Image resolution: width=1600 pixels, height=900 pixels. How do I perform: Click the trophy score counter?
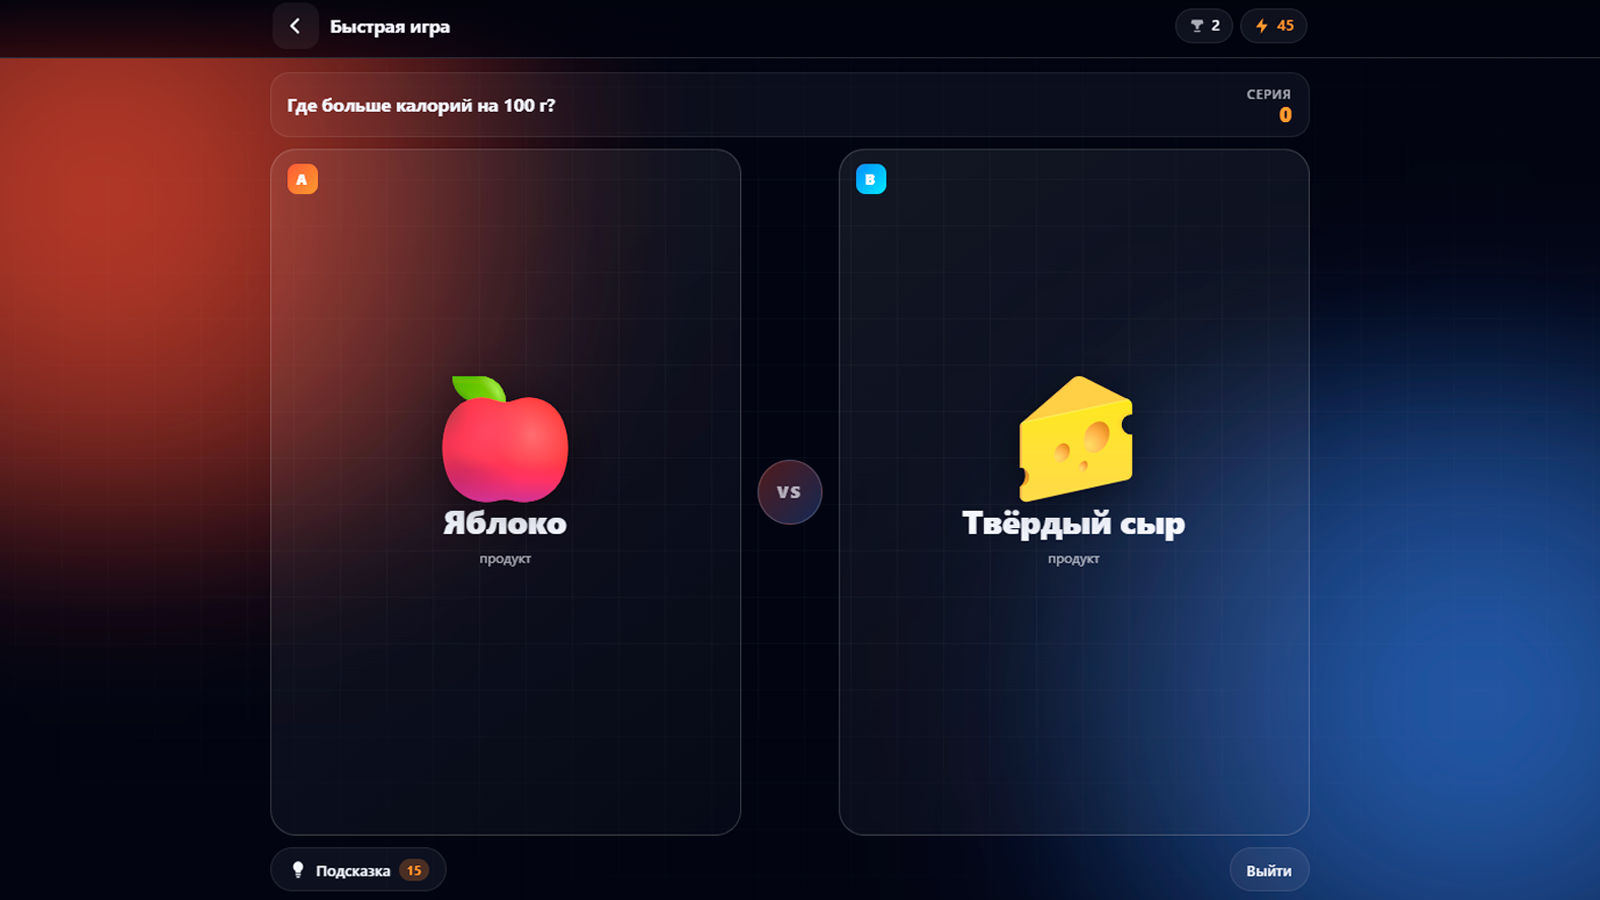coord(1204,26)
